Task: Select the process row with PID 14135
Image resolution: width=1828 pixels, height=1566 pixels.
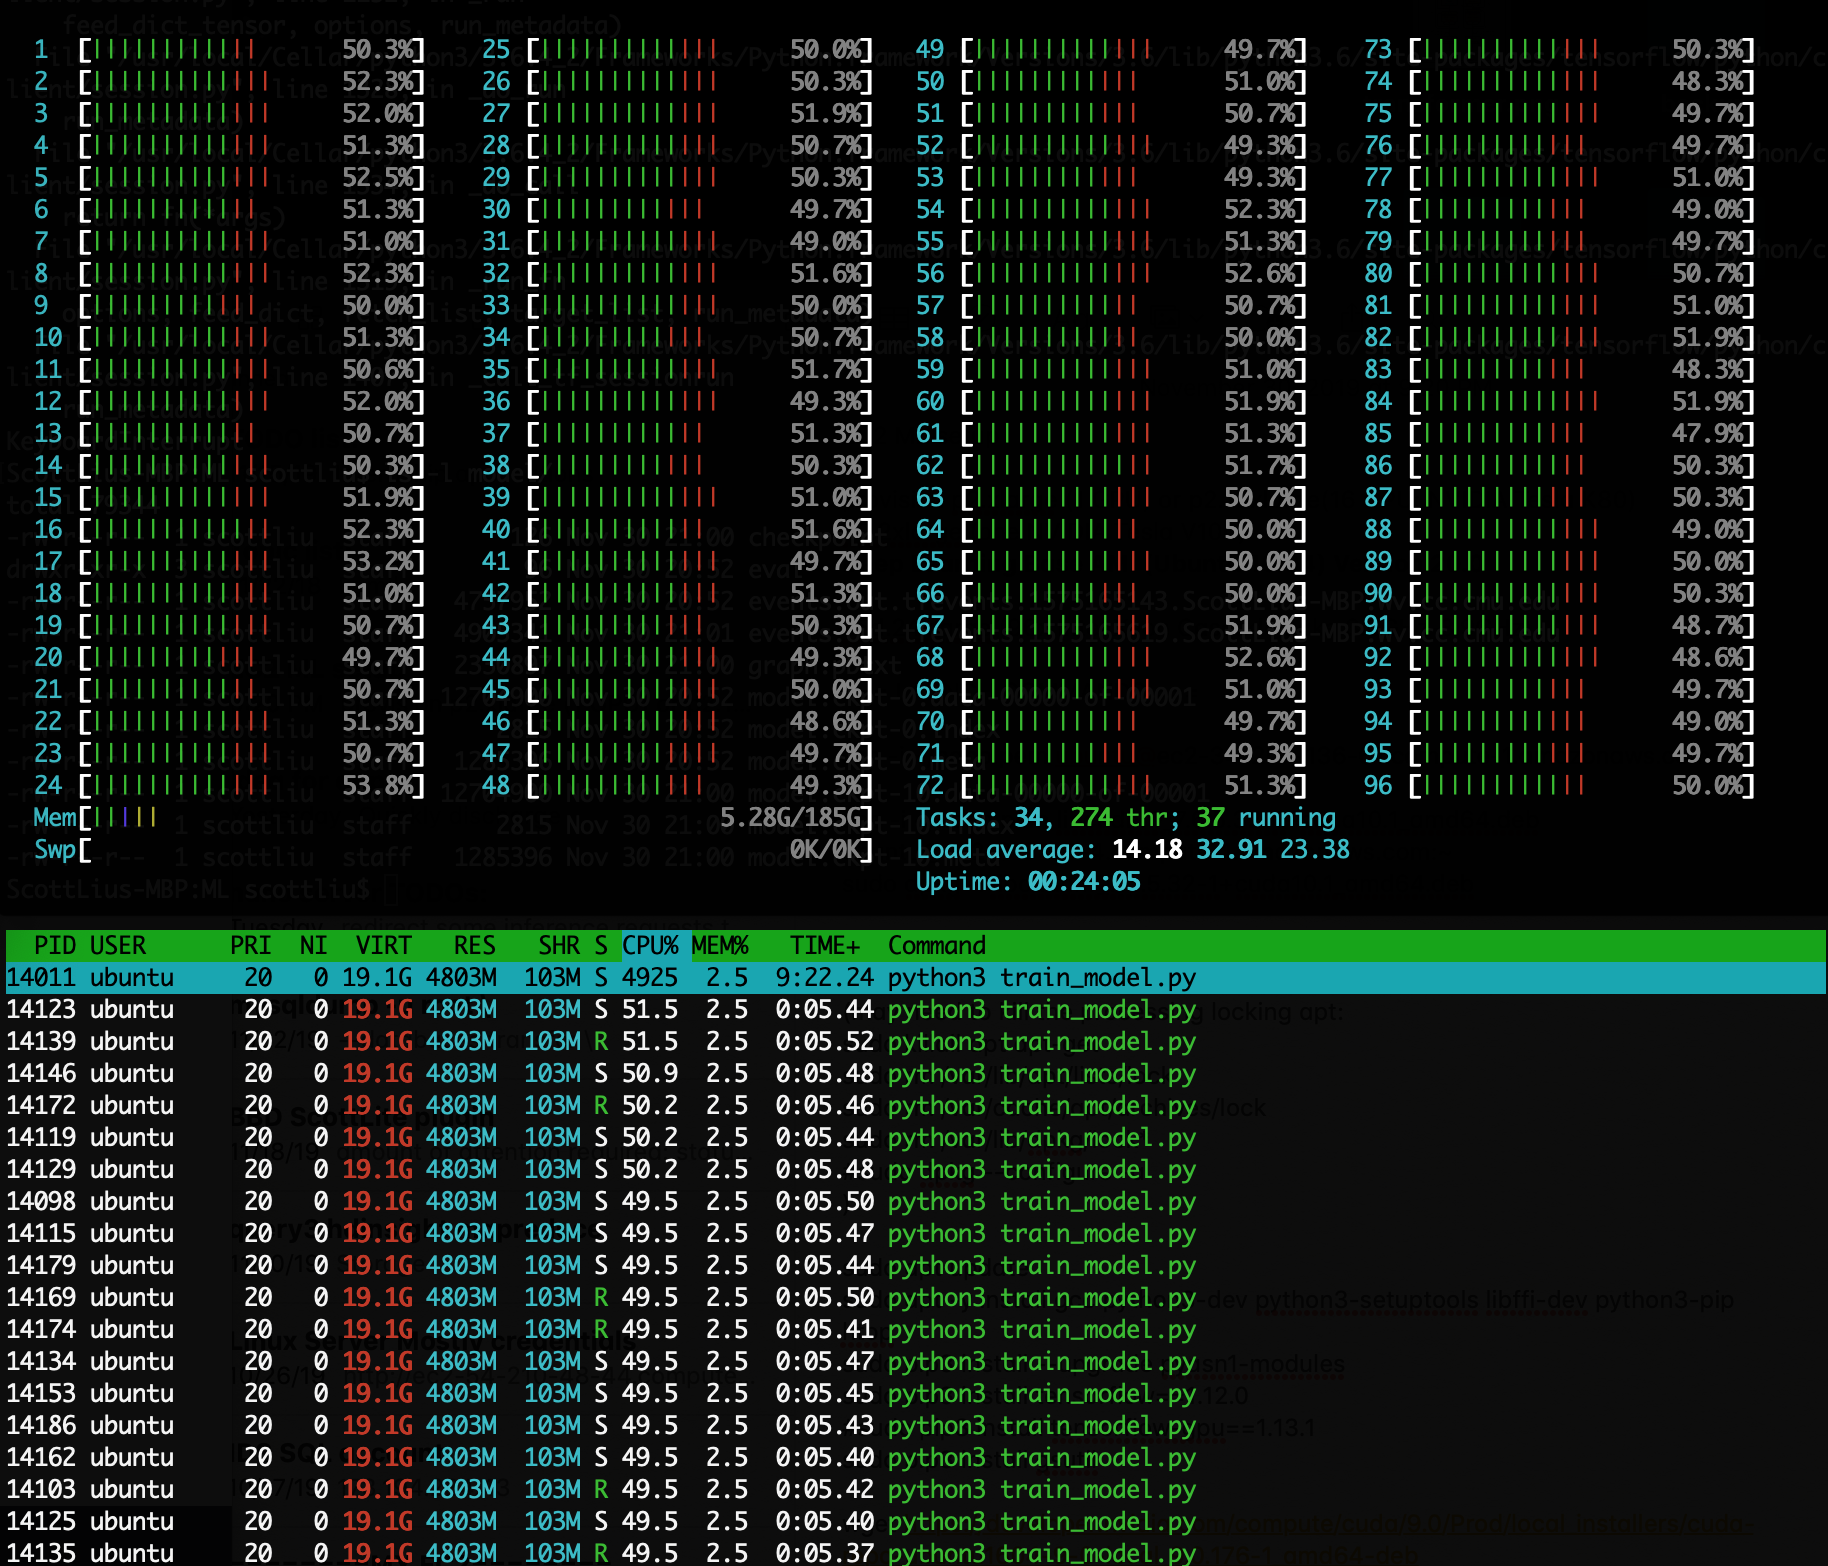Action: [x=914, y=1553]
